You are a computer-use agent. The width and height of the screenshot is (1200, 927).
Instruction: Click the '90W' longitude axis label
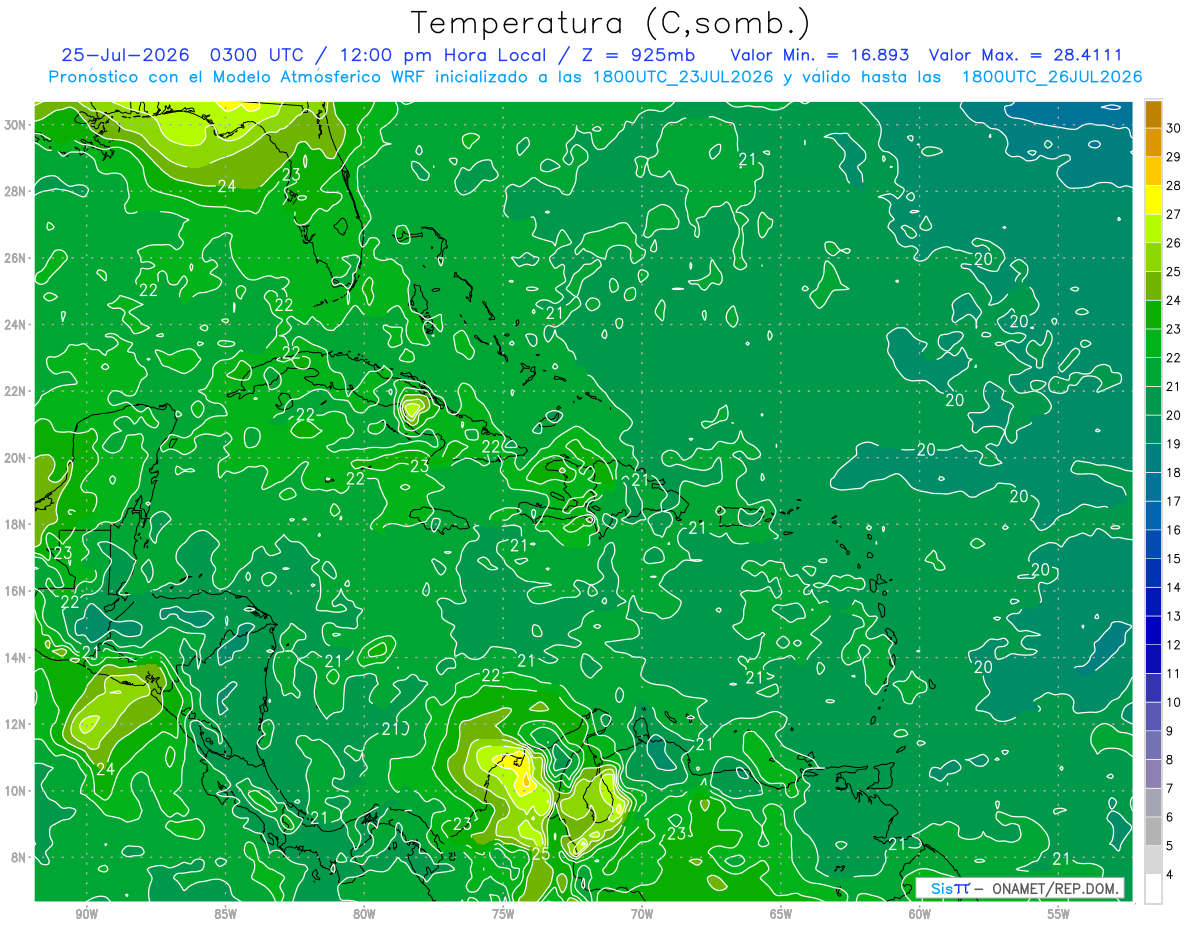click(87, 914)
